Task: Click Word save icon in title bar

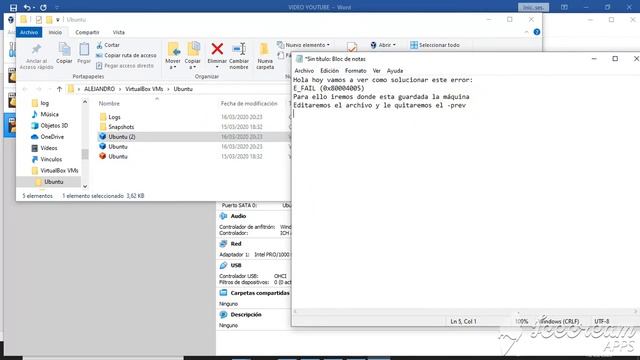Action: (13, 7)
